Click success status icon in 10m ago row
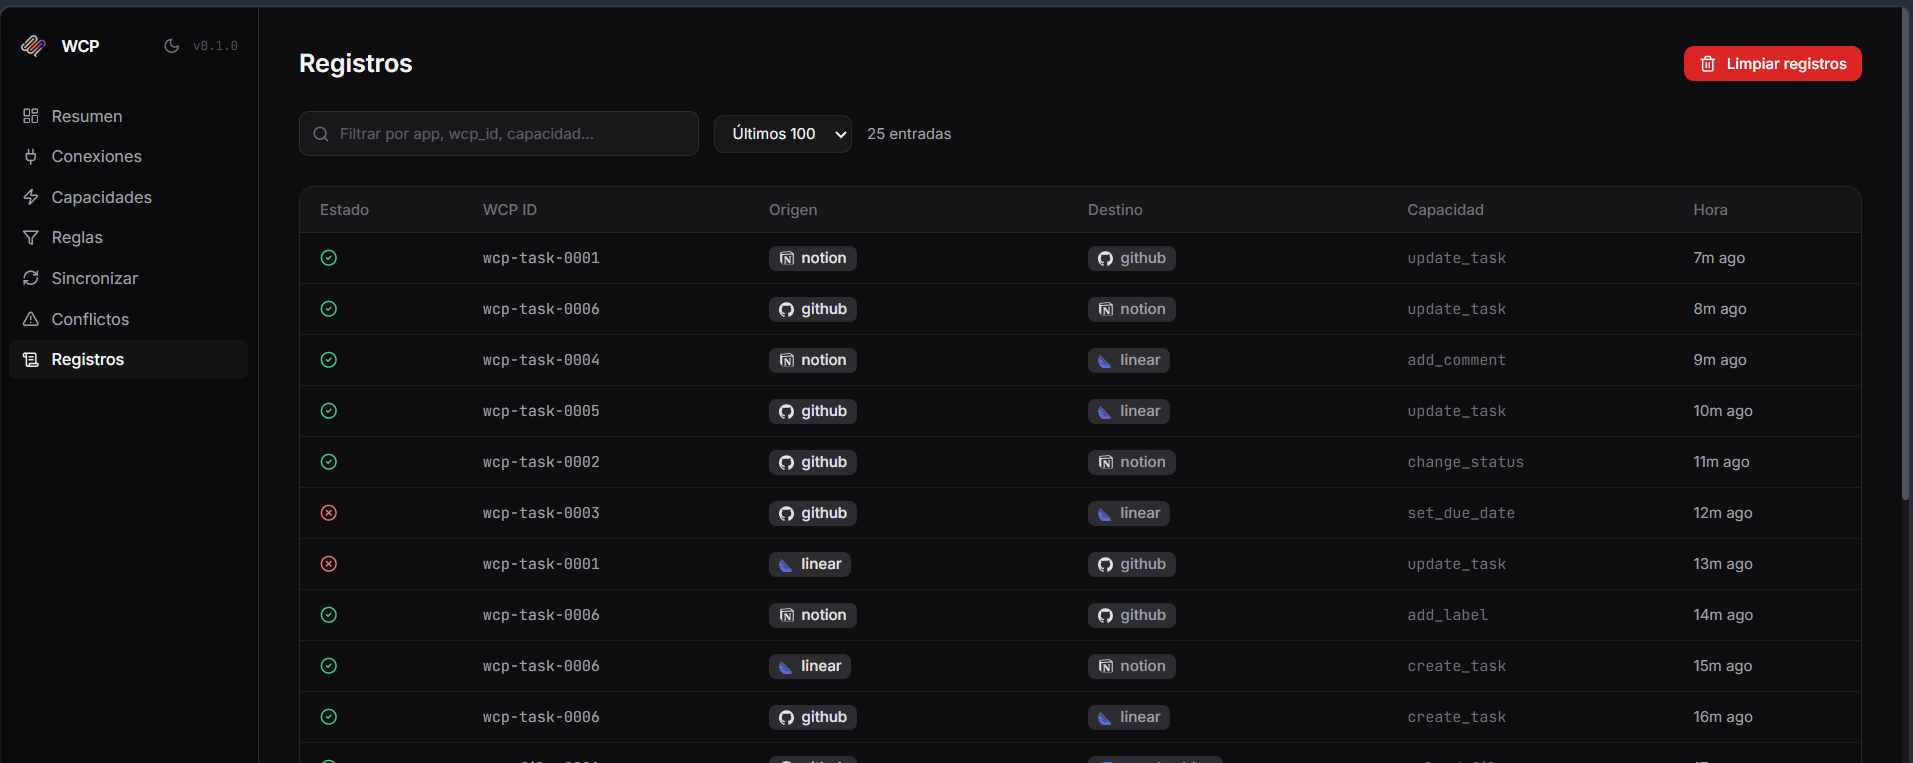Viewport: 1913px width, 763px height. (x=328, y=411)
